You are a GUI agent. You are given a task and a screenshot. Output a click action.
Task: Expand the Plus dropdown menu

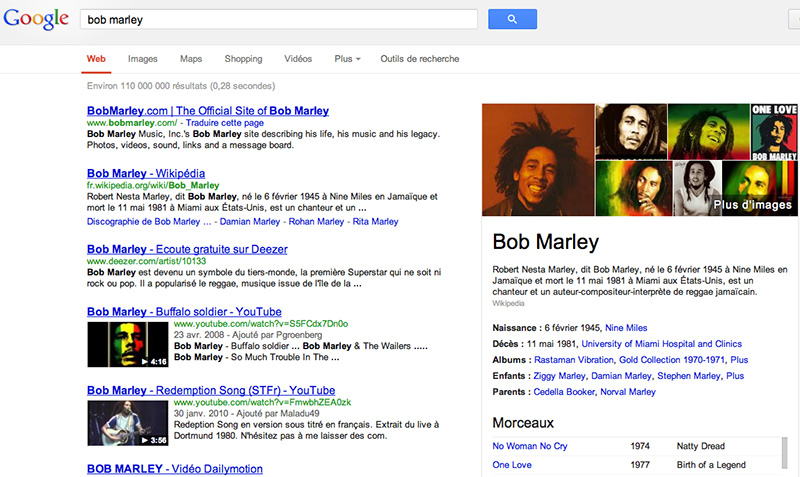(x=347, y=59)
